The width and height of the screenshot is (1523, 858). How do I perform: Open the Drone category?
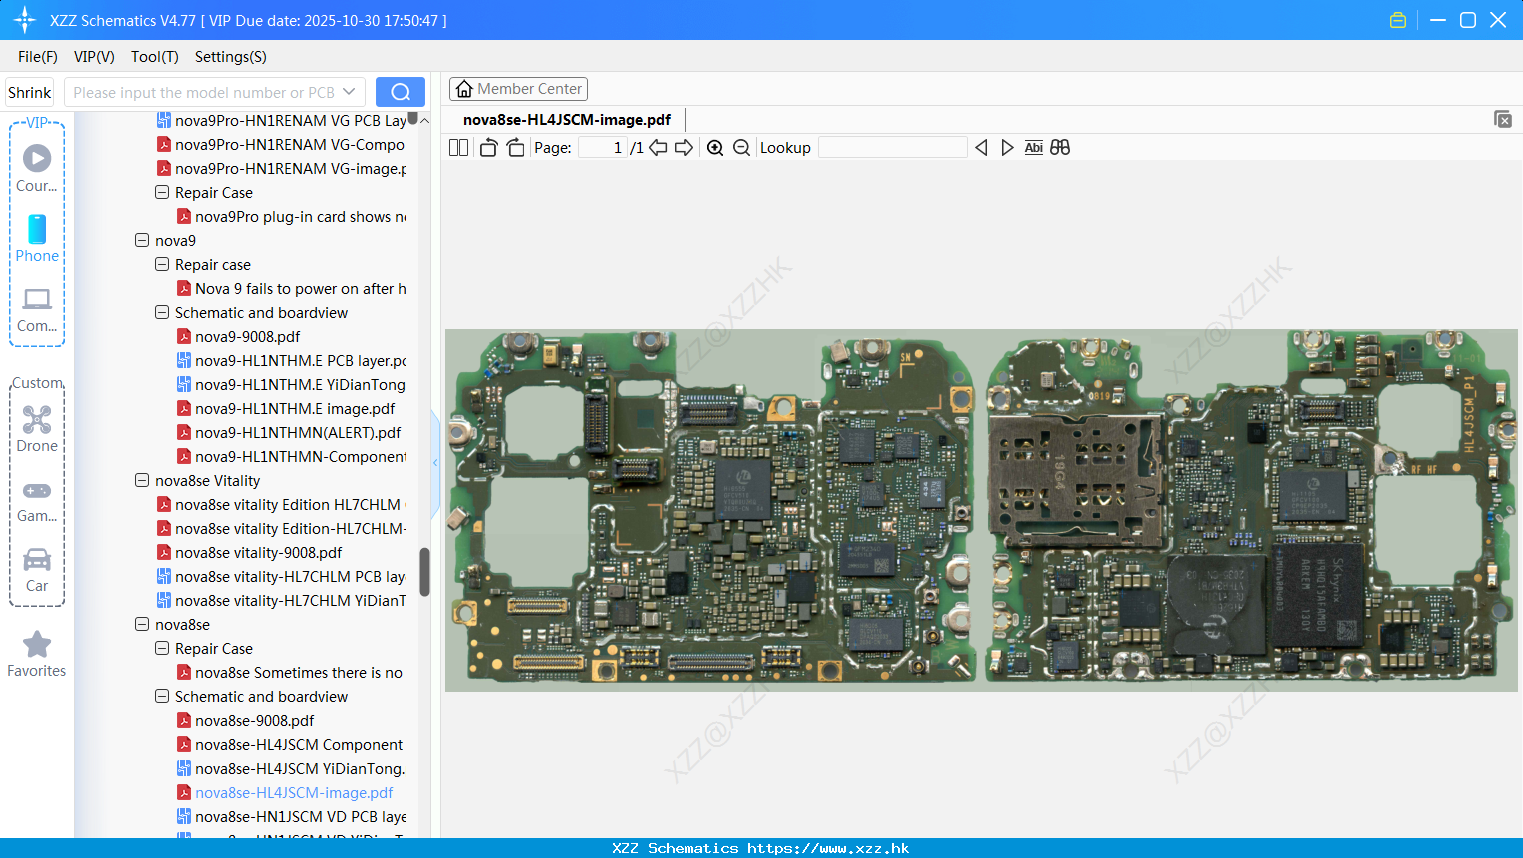[37, 428]
